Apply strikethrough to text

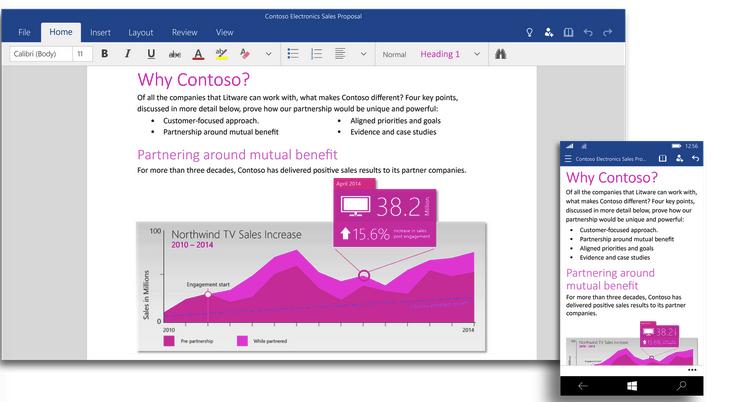tap(175, 55)
